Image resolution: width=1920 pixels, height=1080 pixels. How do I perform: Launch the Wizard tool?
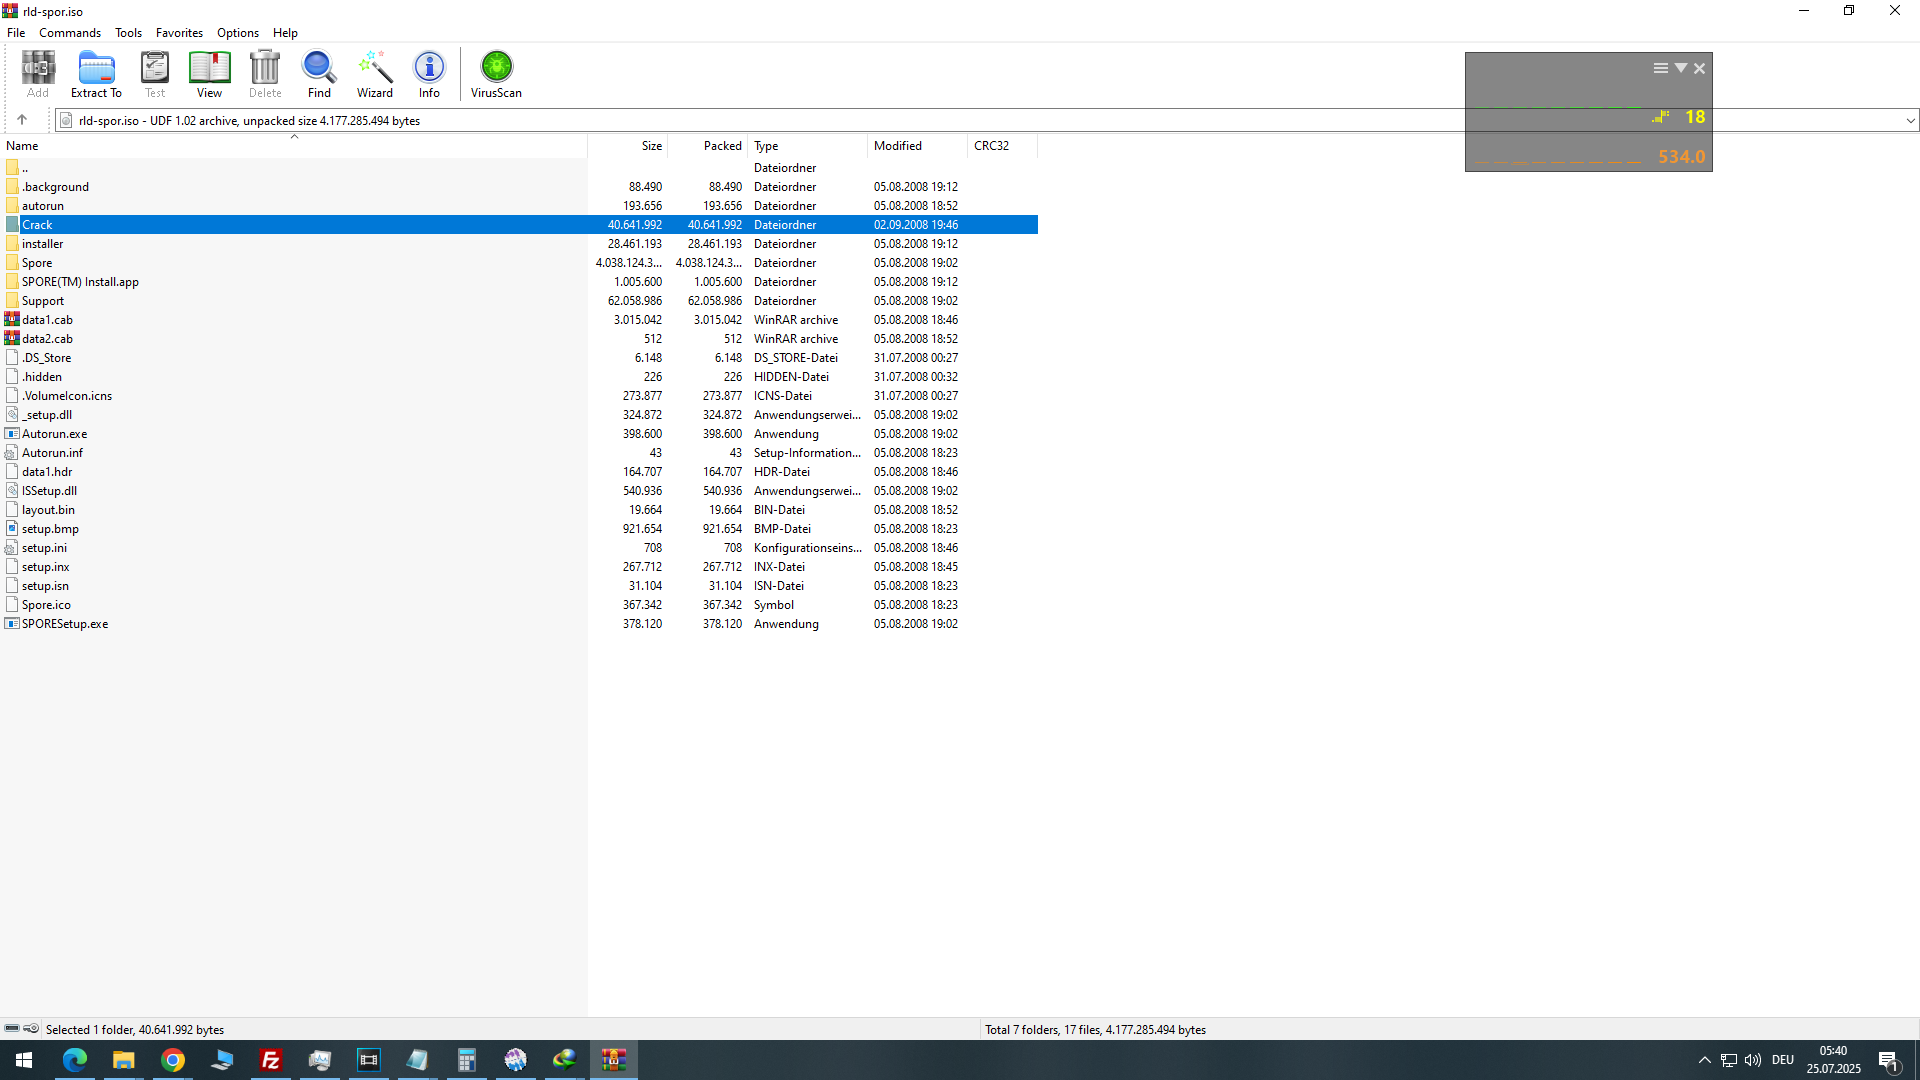point(375,74)
